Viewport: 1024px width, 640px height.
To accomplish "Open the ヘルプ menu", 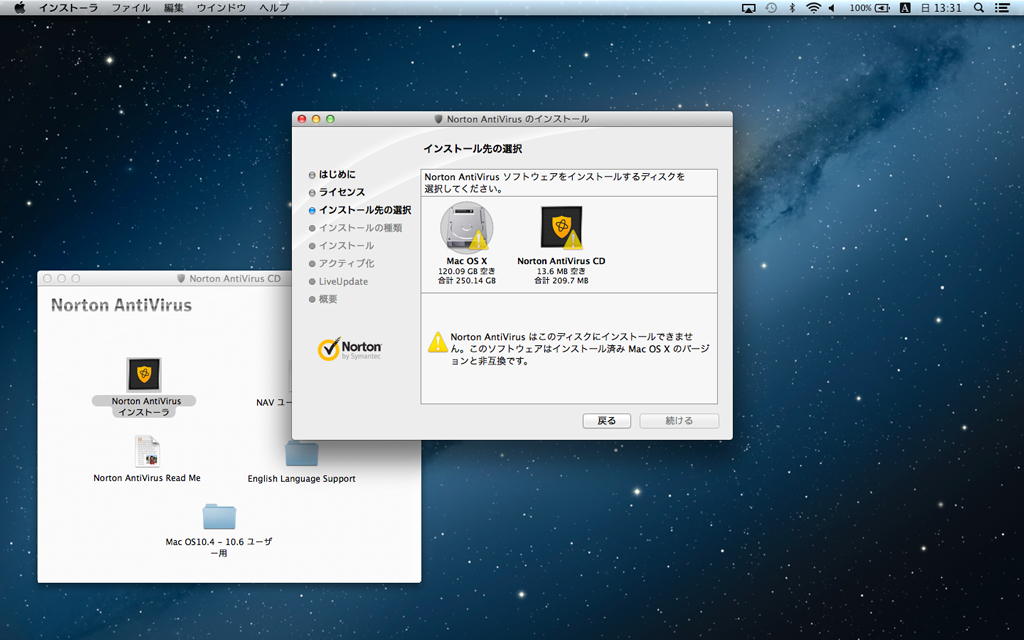I will tap(274, 8).
